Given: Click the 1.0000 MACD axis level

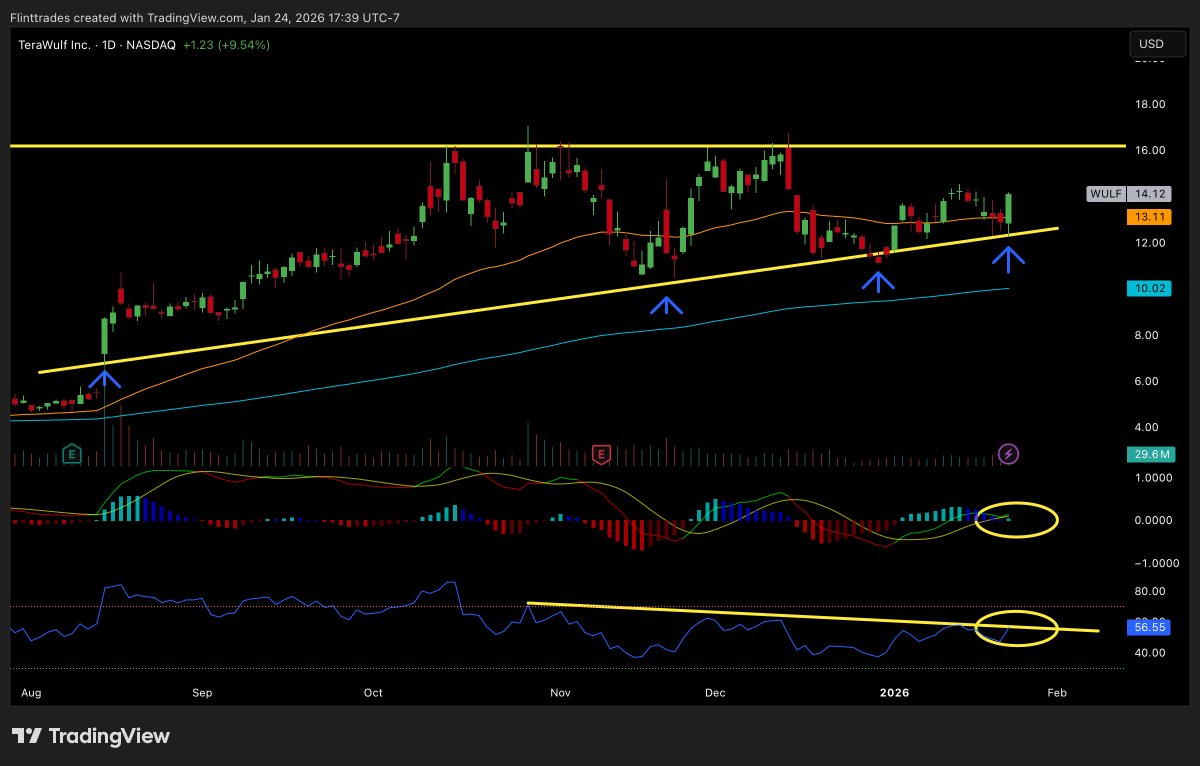Looking at the screenshot, I should pos(1154,478).
